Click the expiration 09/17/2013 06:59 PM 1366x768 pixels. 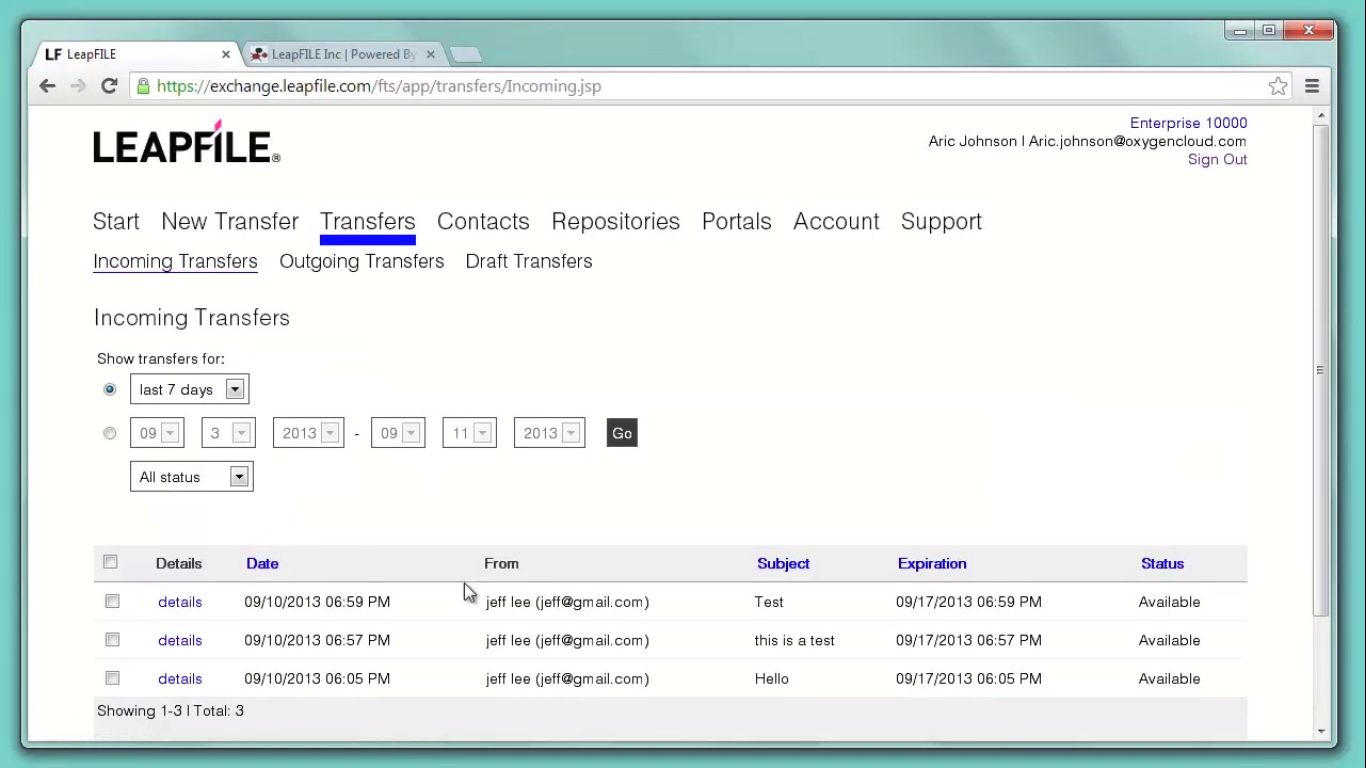point(969,602)
